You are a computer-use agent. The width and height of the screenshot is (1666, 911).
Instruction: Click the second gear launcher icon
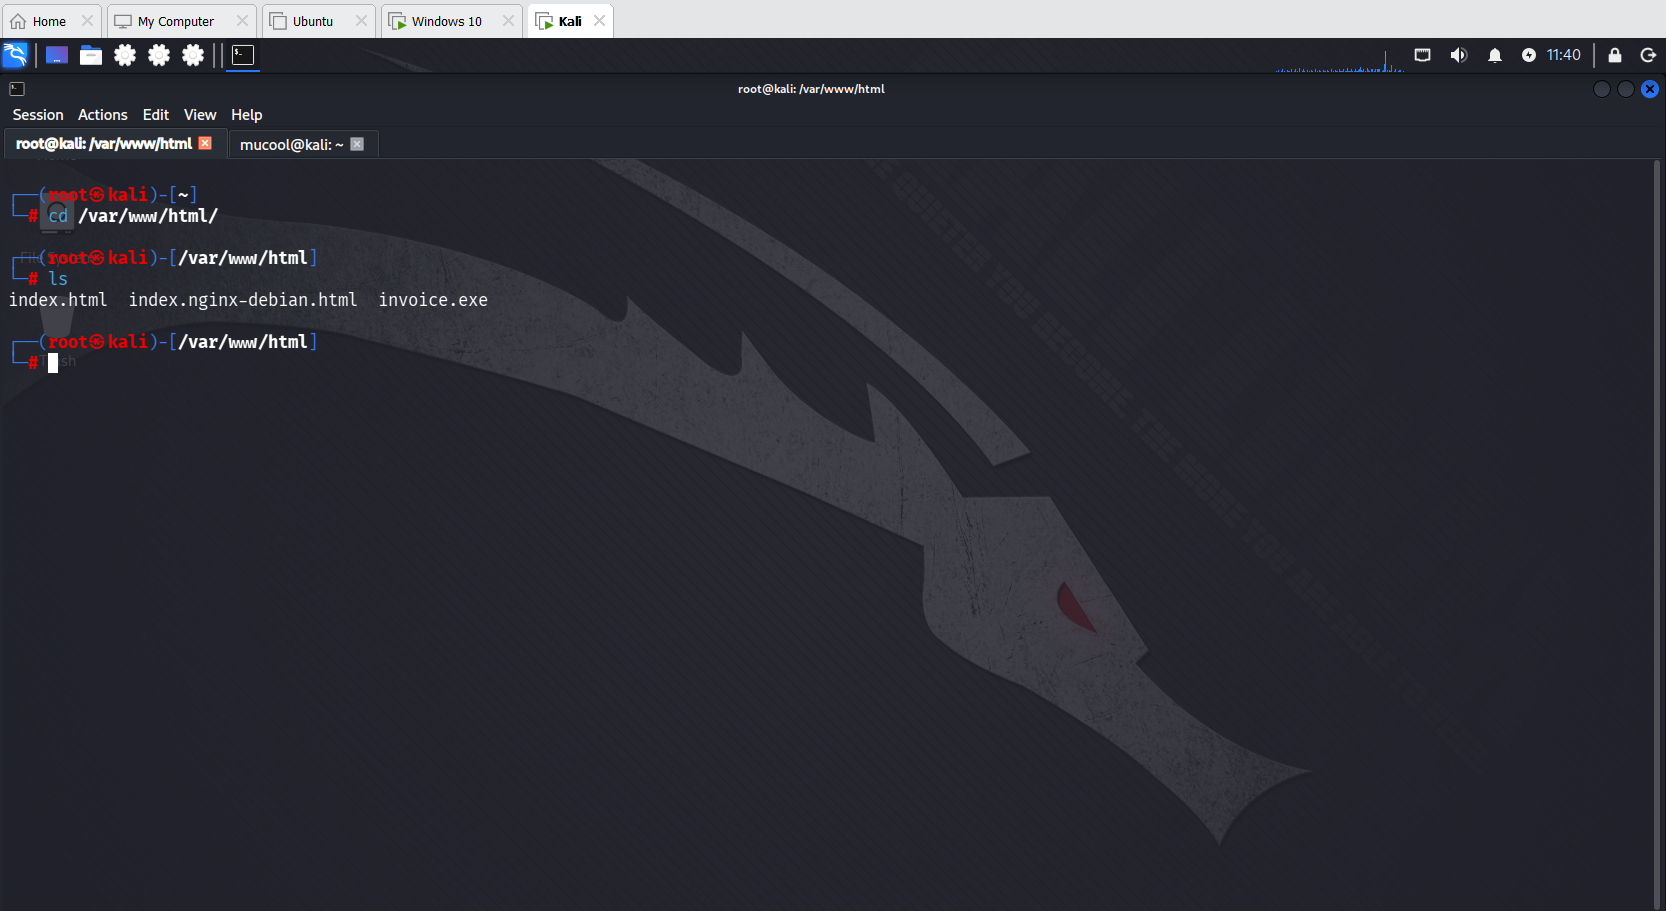tap(159, 55)
